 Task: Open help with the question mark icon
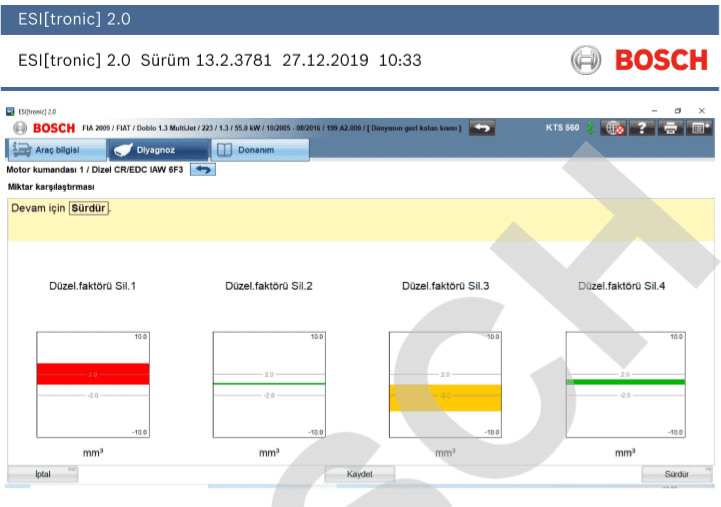pos(642,128)
